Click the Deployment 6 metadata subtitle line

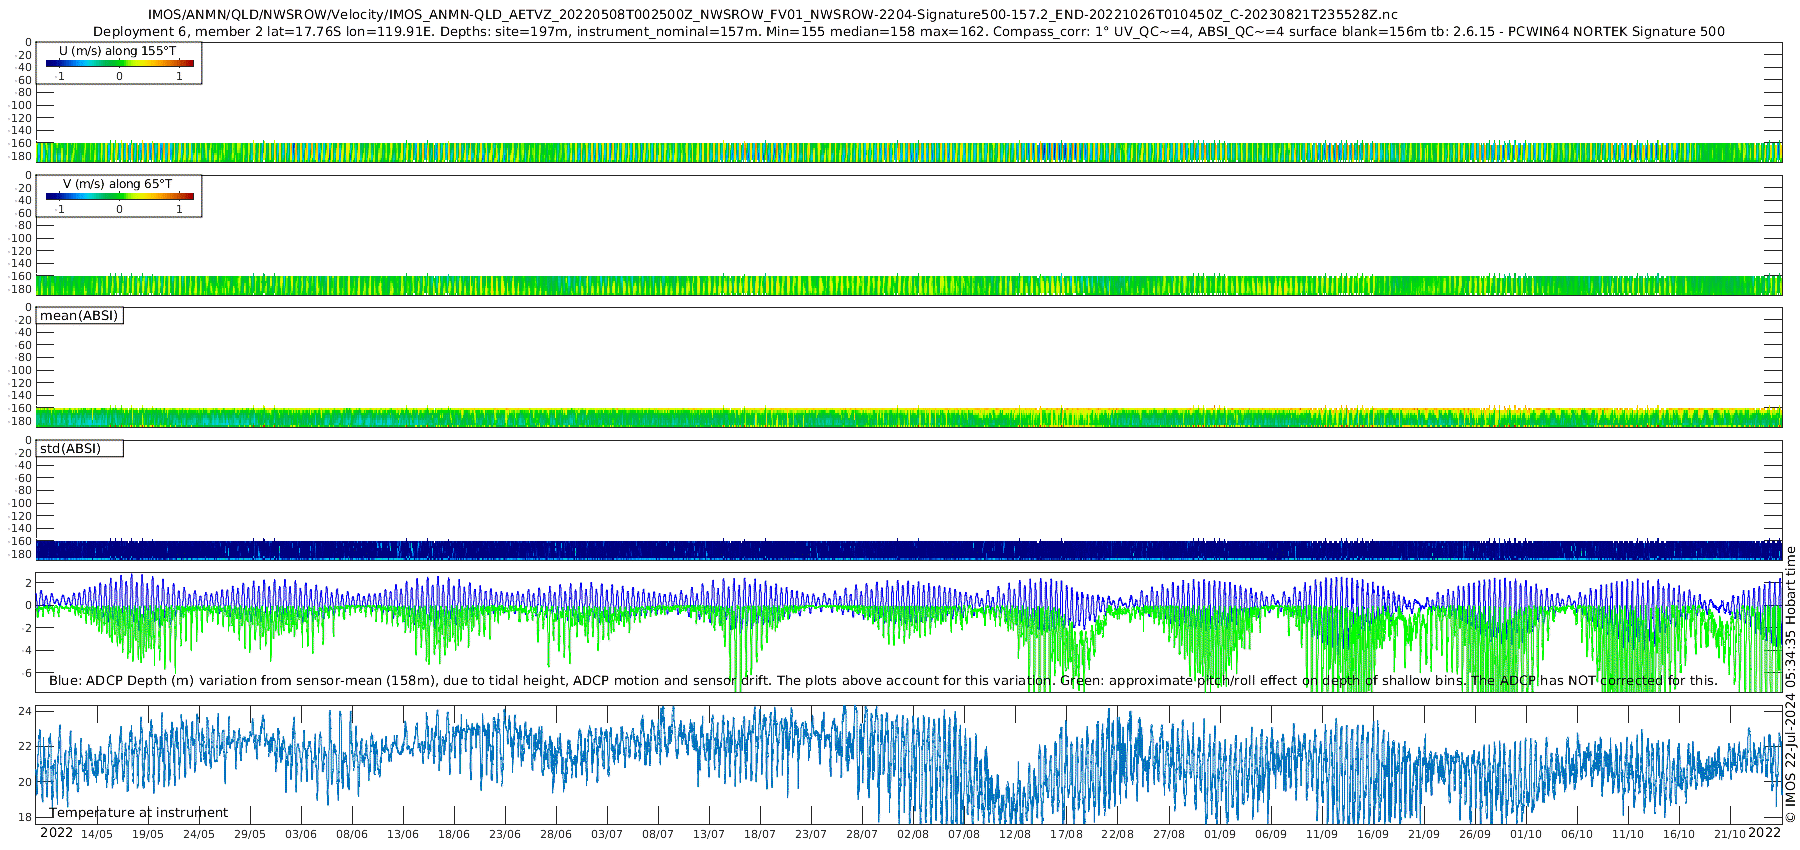909,32
